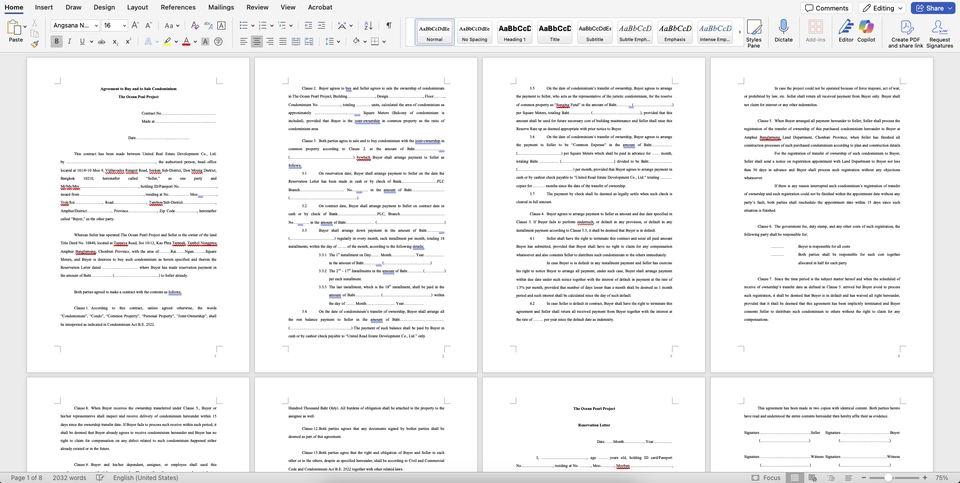Switch to the Draw tab
Image resolution: width=960 pixels, height=483 pixels.
(x=73, y=7)
